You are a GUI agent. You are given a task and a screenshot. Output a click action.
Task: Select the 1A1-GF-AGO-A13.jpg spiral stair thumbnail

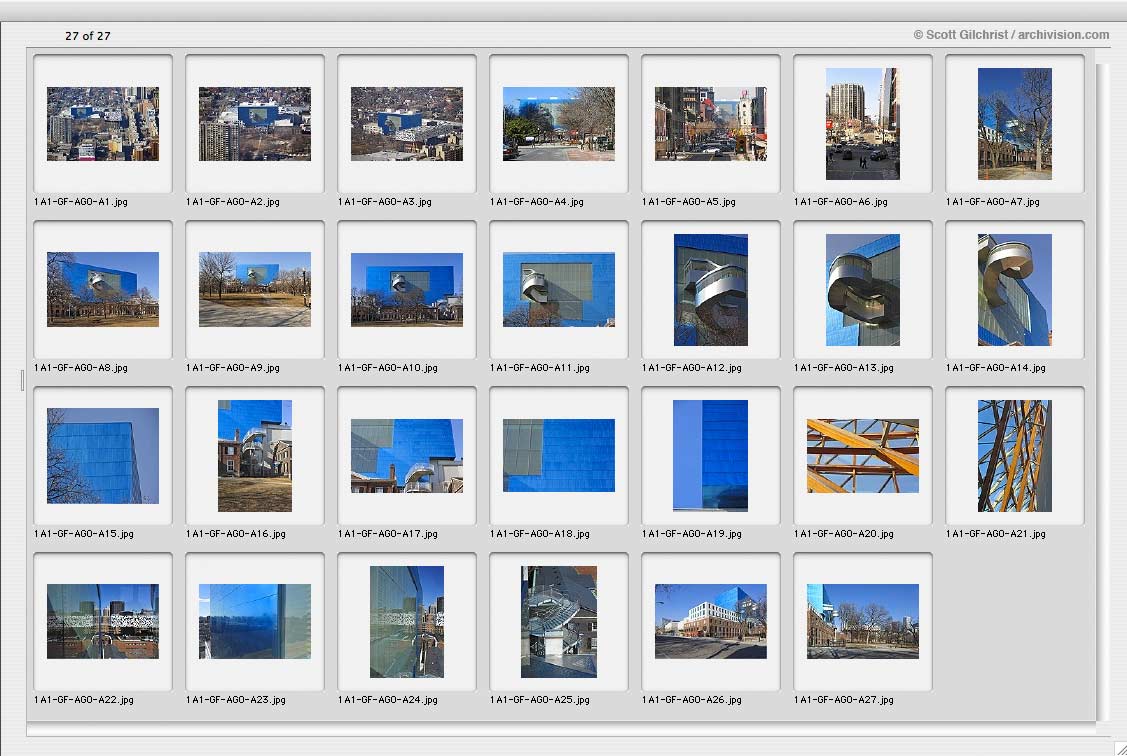[862, 290]
